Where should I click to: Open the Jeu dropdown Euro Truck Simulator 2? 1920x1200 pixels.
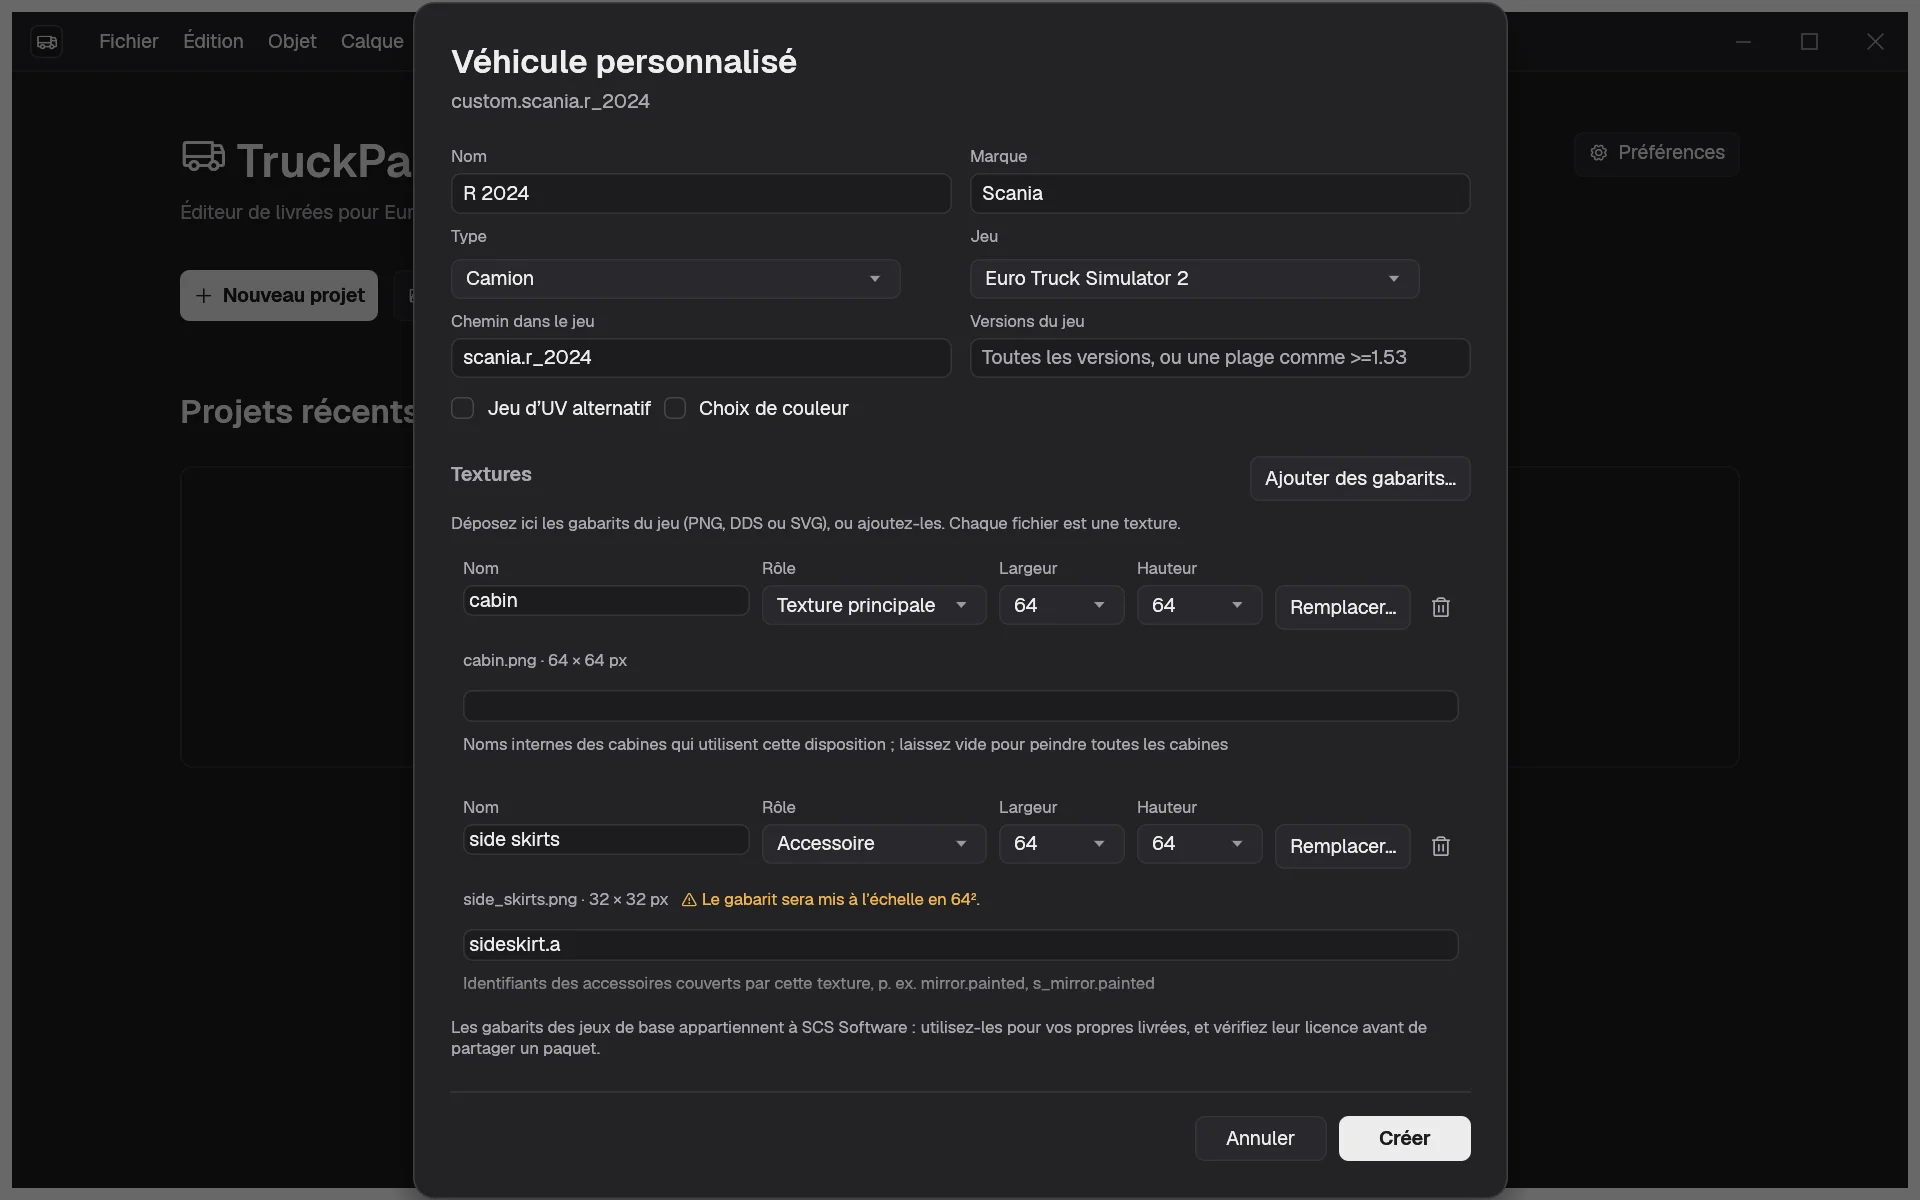point(1194,279)
